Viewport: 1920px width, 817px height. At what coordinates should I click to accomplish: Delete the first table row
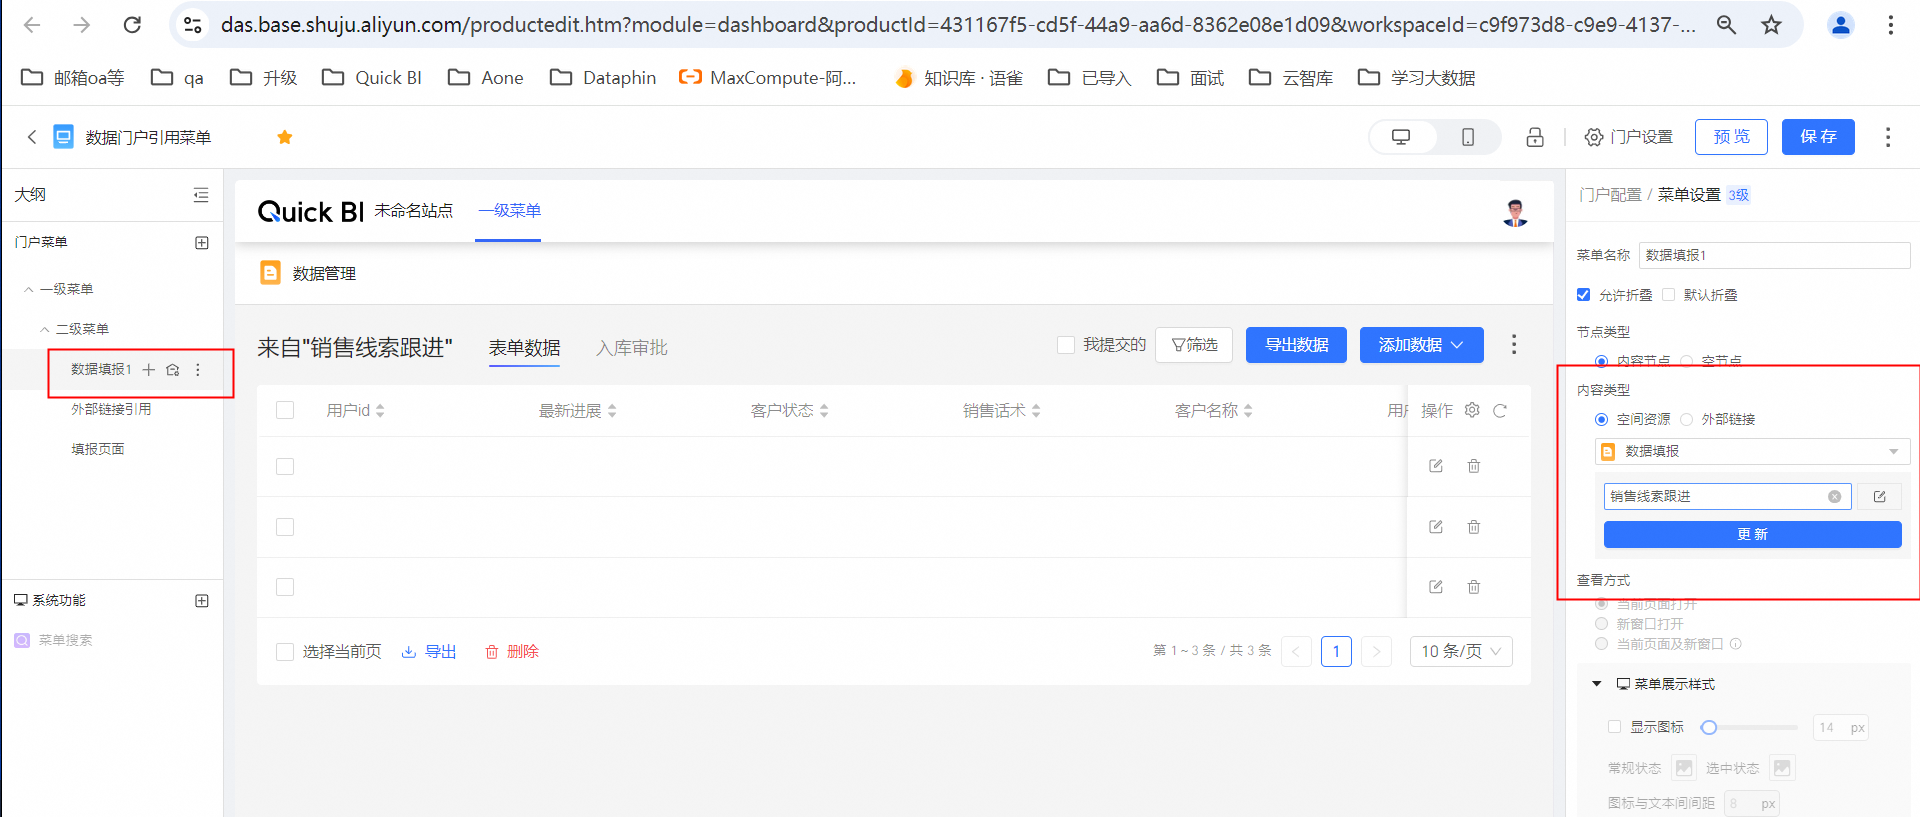(1474, 466)
